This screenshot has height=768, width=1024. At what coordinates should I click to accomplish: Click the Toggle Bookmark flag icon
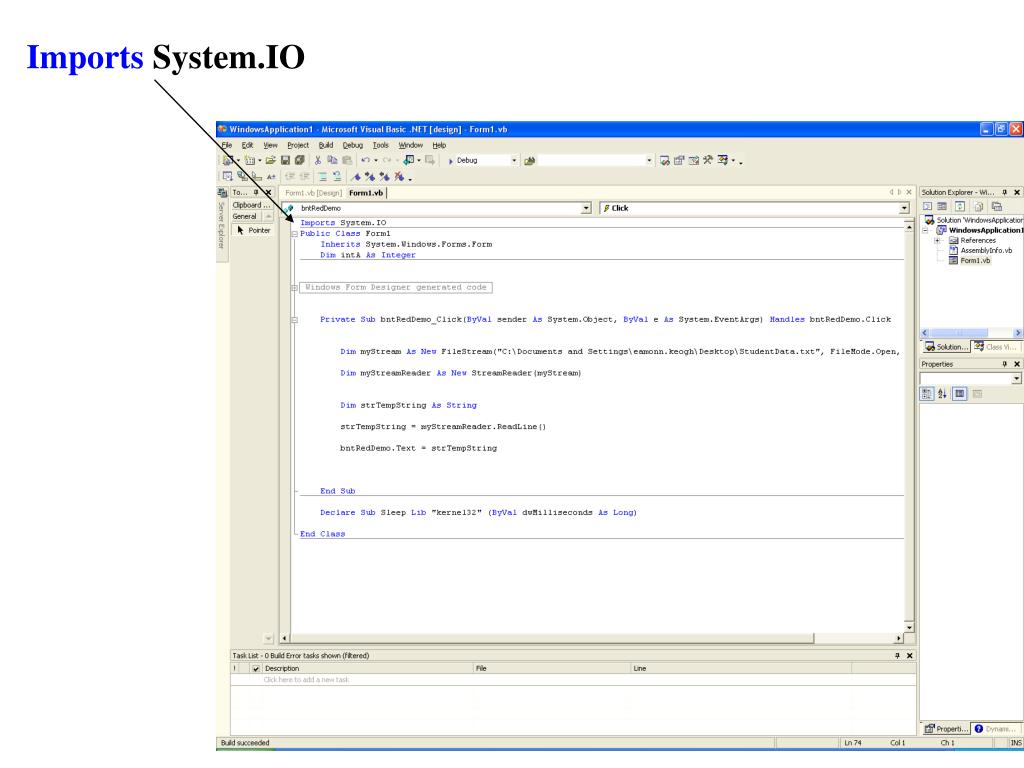point(355,176)
